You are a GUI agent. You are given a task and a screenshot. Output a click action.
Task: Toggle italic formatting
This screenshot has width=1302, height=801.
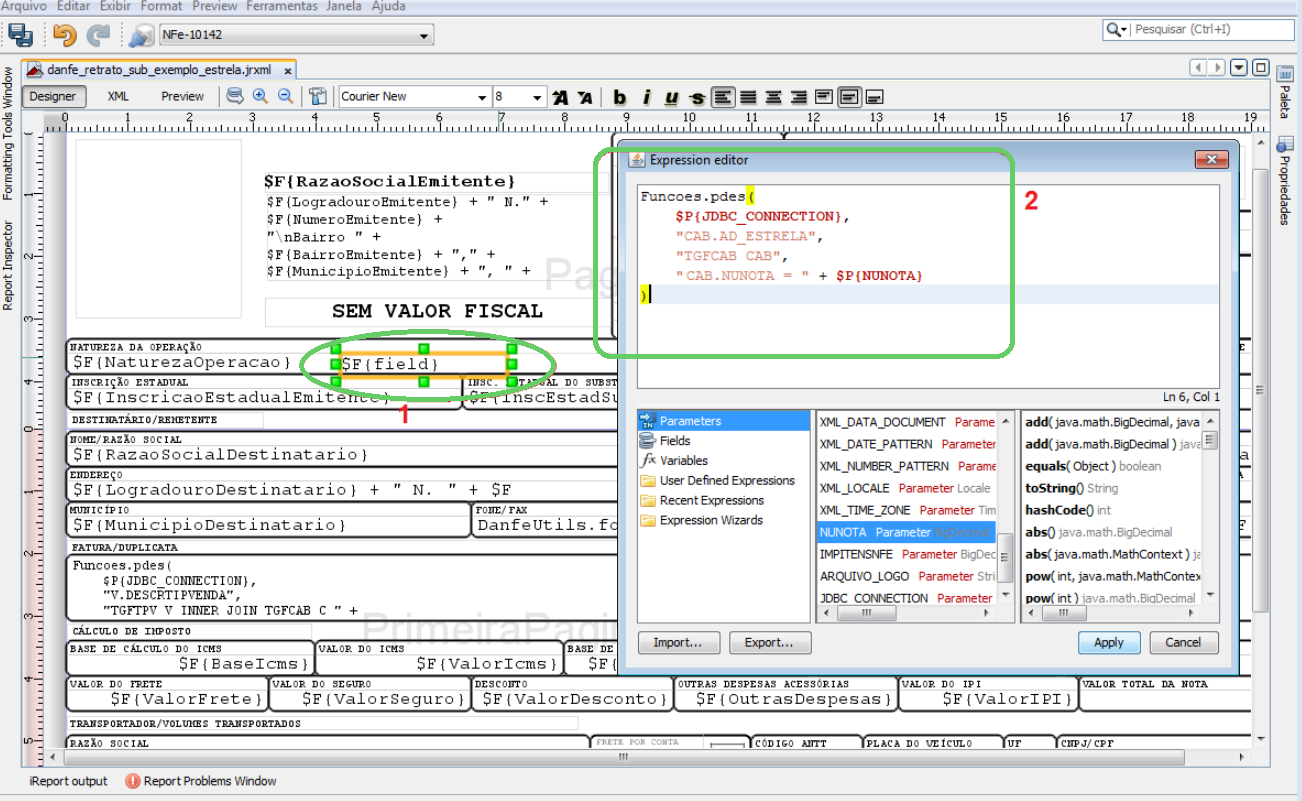click(x=646, y=97)
